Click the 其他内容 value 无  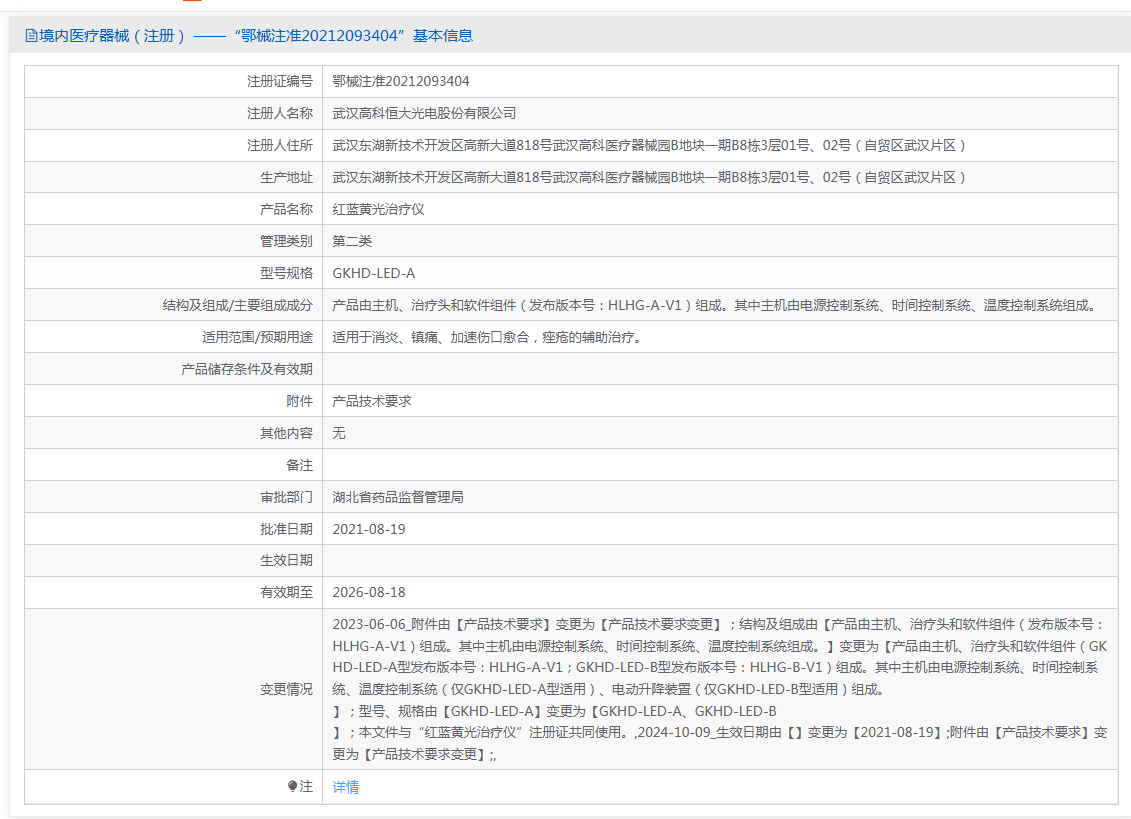[x=339, y=433]
